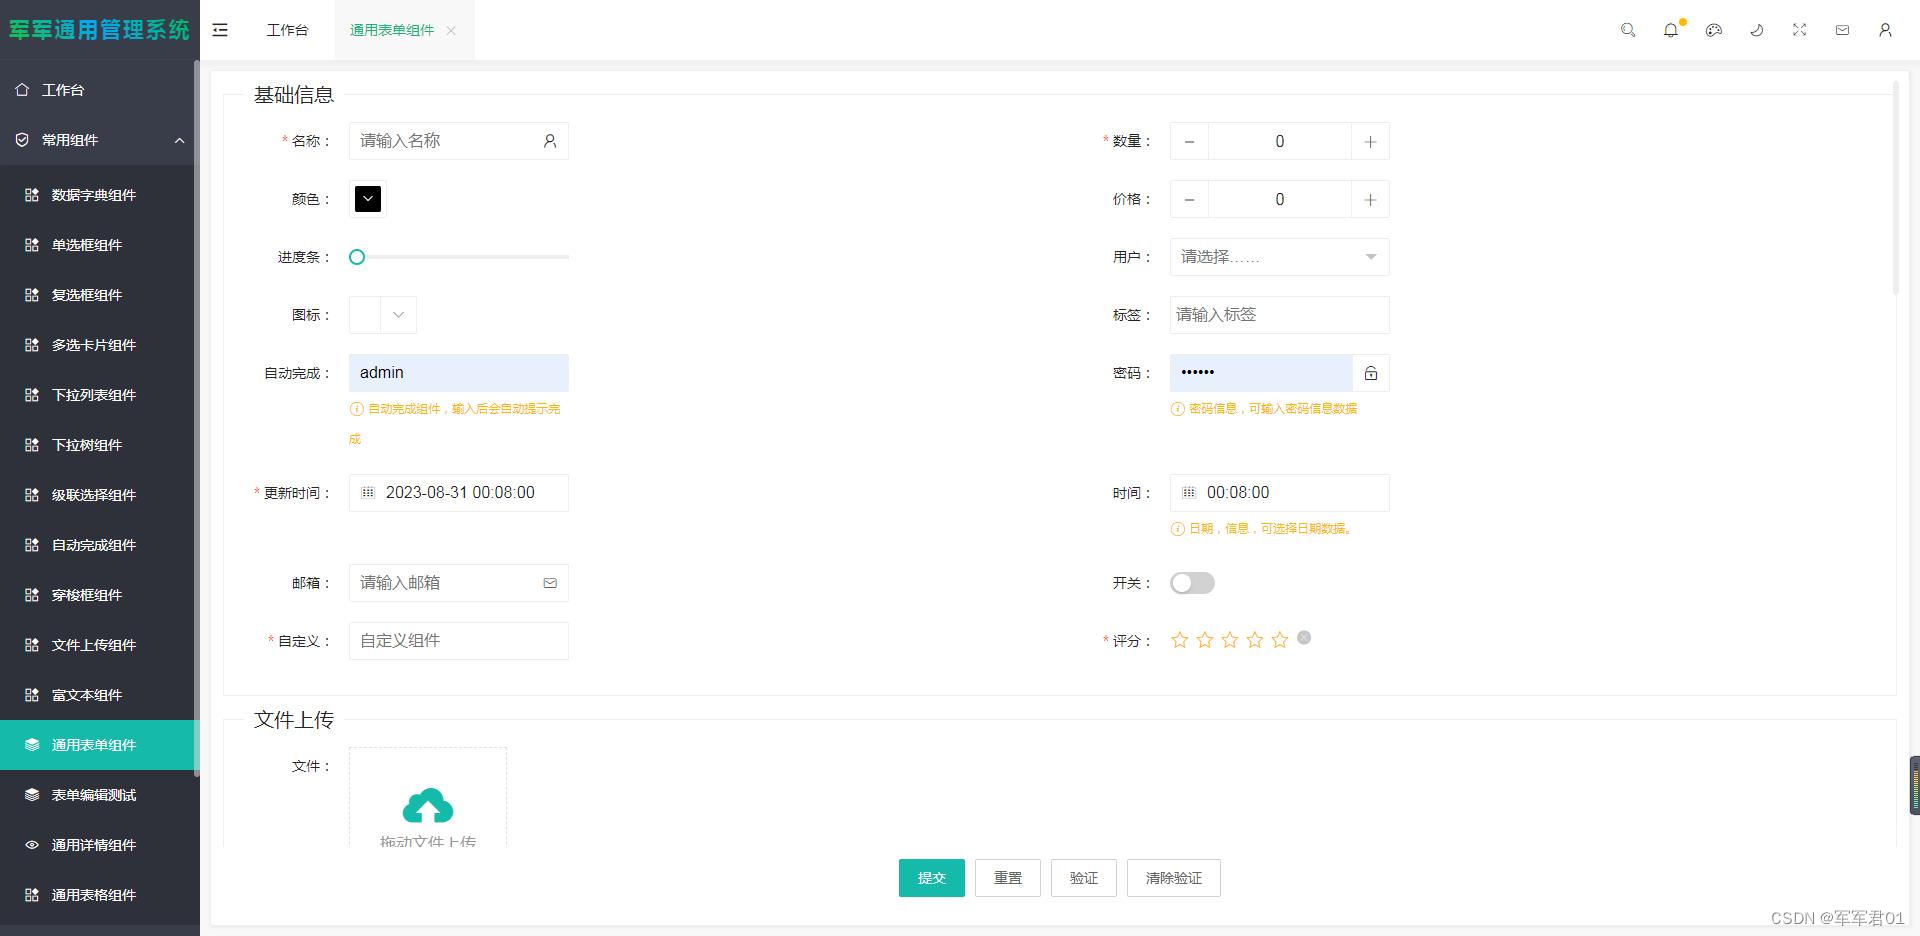This screenshot has width=1920, height=936.
Task: Open the message envelope icon
Action: click(1843, 30)
